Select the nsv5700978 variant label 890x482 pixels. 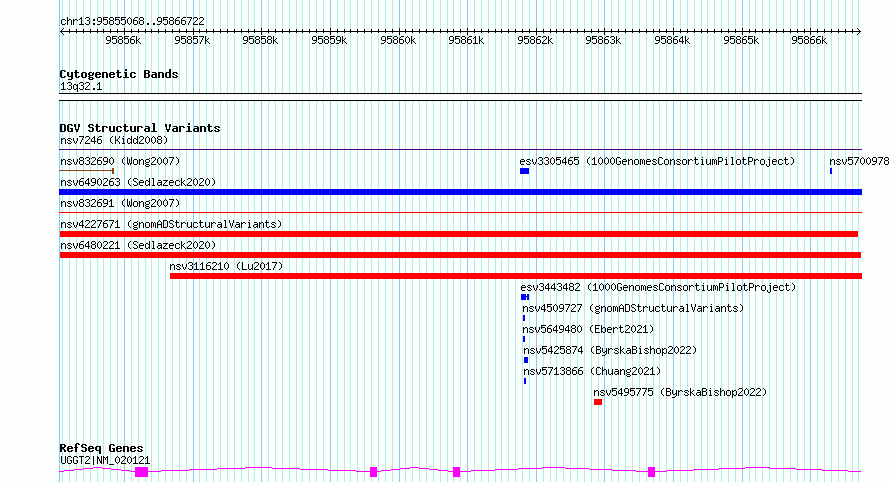click(x=859, y=161)
